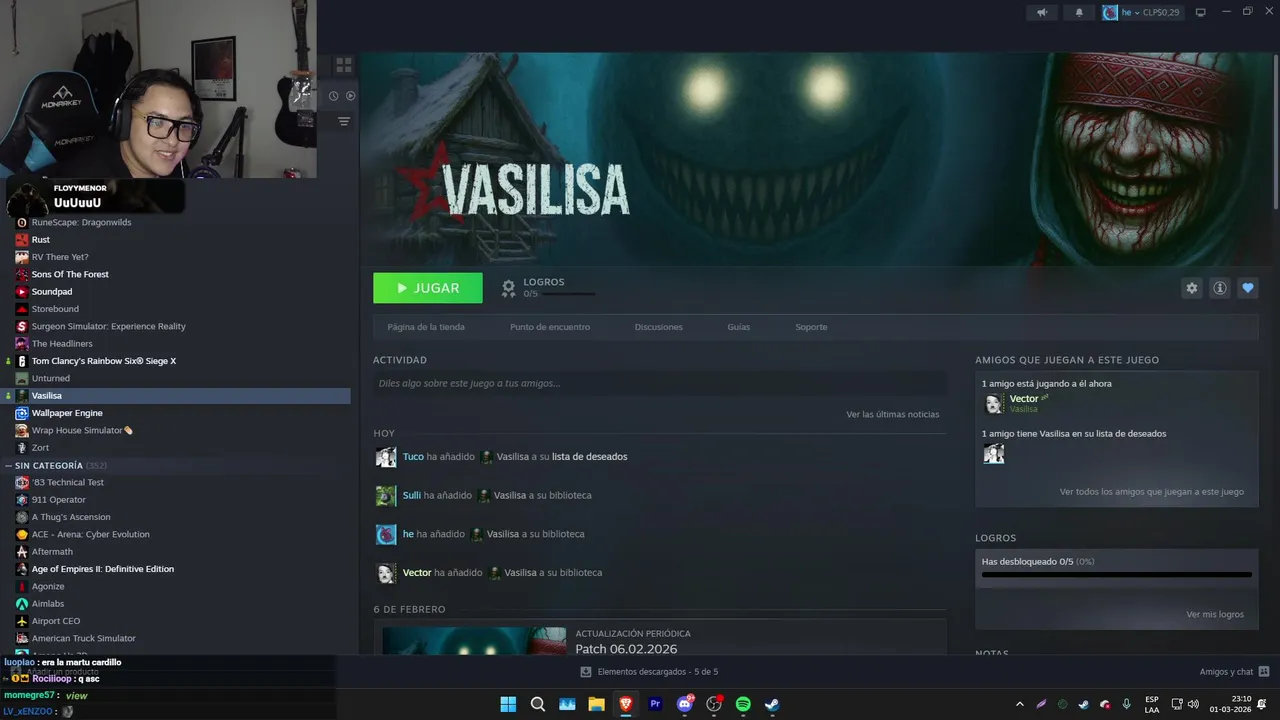This screenshot has width=1280, height=720.
Task: Open the Steam notifications bell
Action: 1079,12
